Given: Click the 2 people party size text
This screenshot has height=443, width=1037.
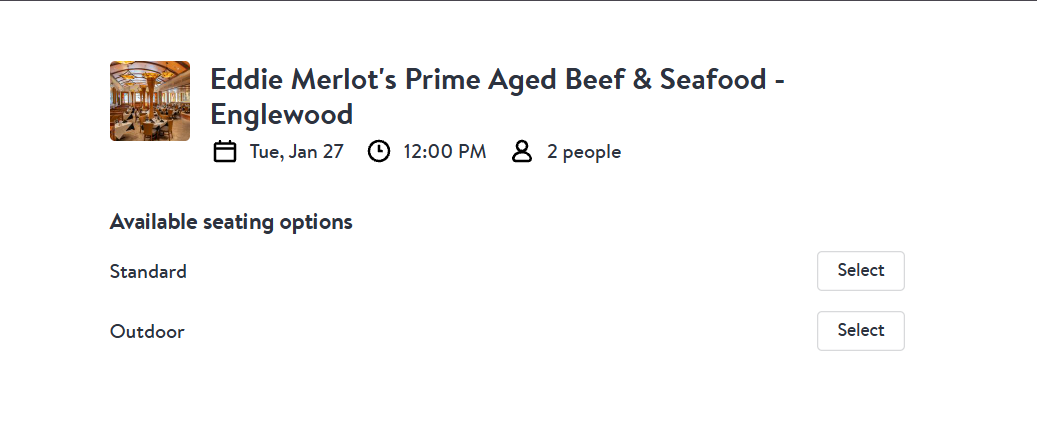Looking at the screenshot, I should pos(584,152).
